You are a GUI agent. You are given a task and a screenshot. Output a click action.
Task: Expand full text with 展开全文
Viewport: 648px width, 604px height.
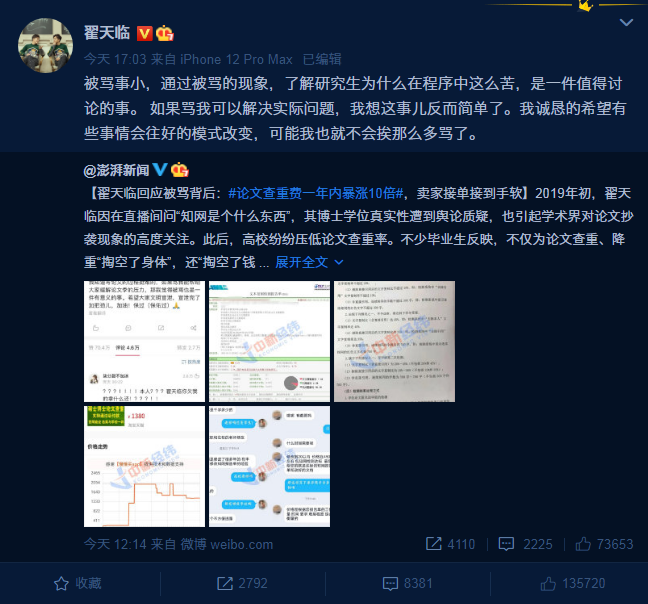(302, 262)
